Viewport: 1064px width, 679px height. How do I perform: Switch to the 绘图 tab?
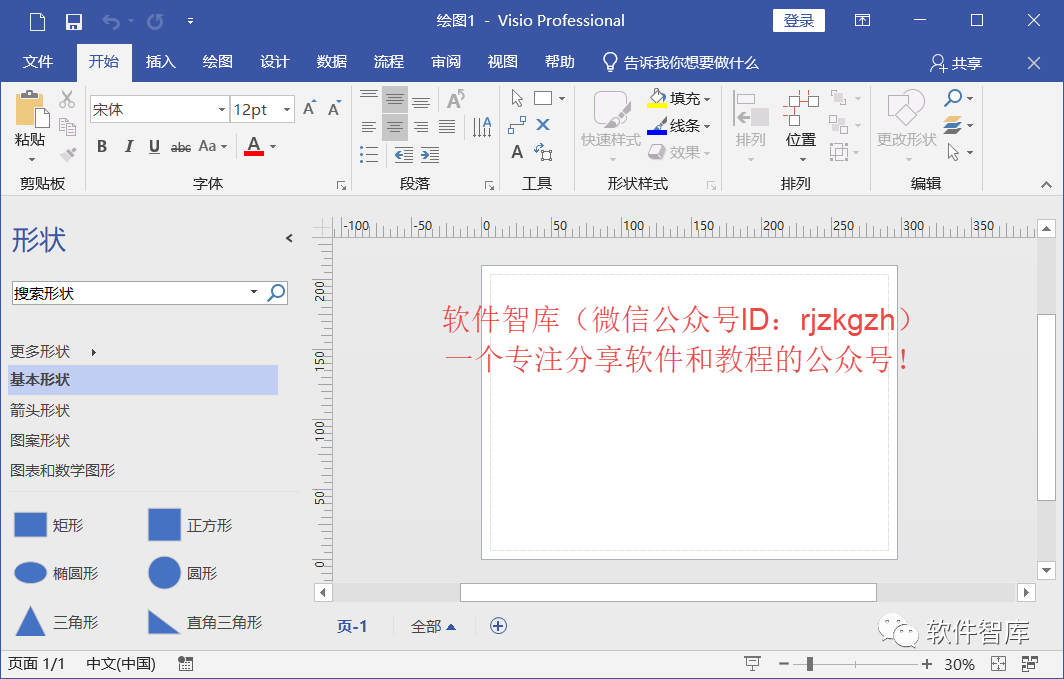pos(218,62)
